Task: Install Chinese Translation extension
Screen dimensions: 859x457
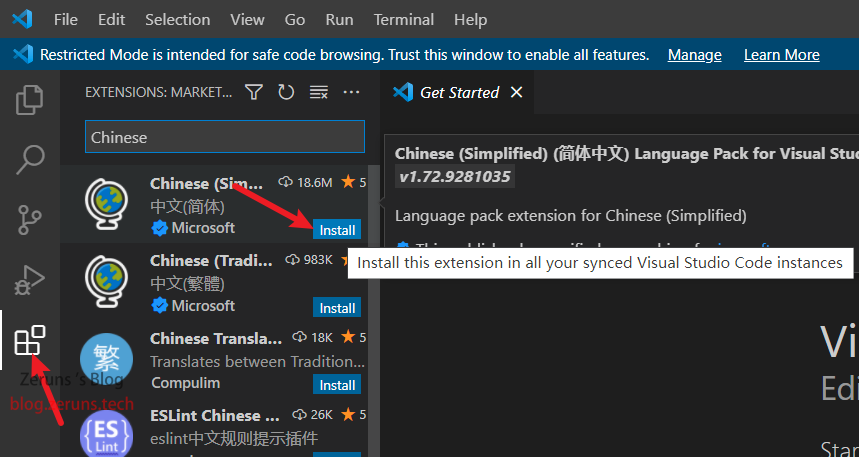Action: tap(337, 385)
